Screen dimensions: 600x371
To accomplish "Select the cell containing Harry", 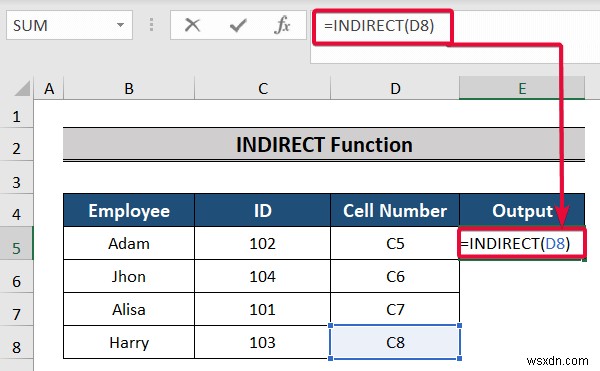I will click(x=129, y=342).
